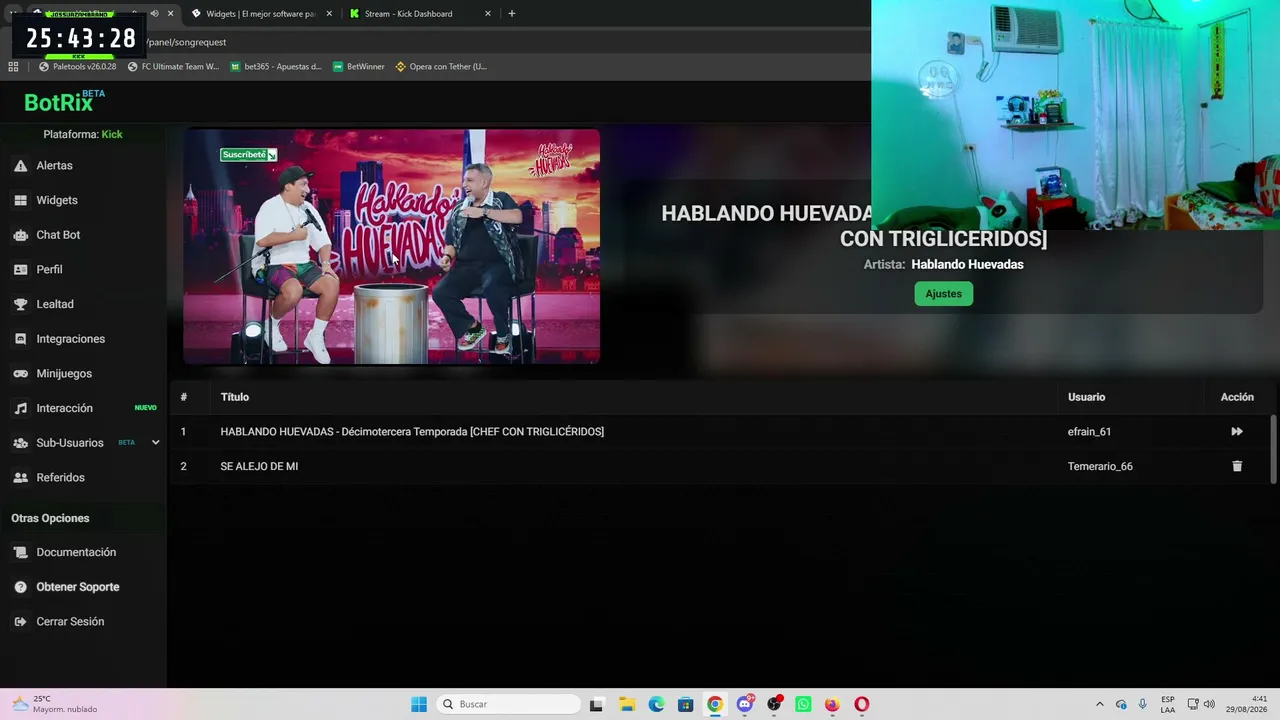Viewport: 1280px width, 720px height.
Task: Click the Interacción music note icon
Action: point(20,408)
